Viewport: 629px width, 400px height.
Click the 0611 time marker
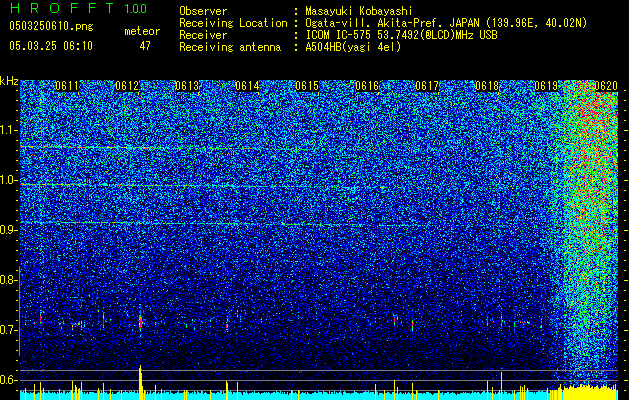[x=67, y=86]
